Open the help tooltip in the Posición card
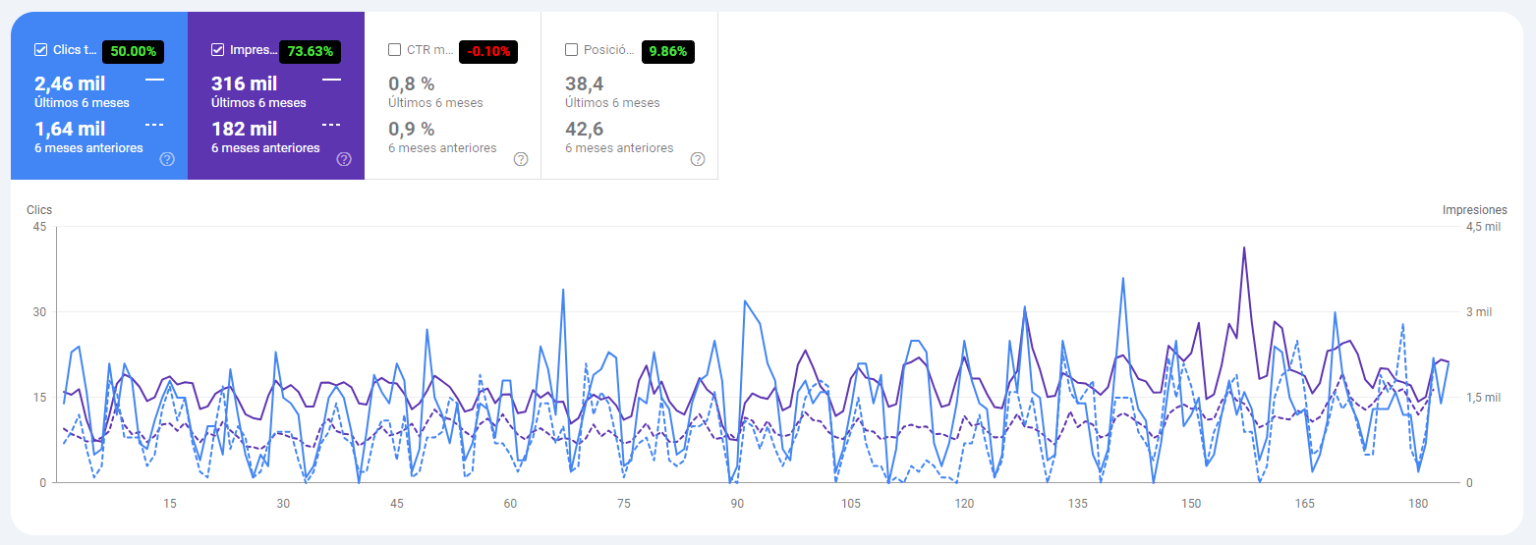The width and height of the screenshot is (1536, 545). pos(698,159)
